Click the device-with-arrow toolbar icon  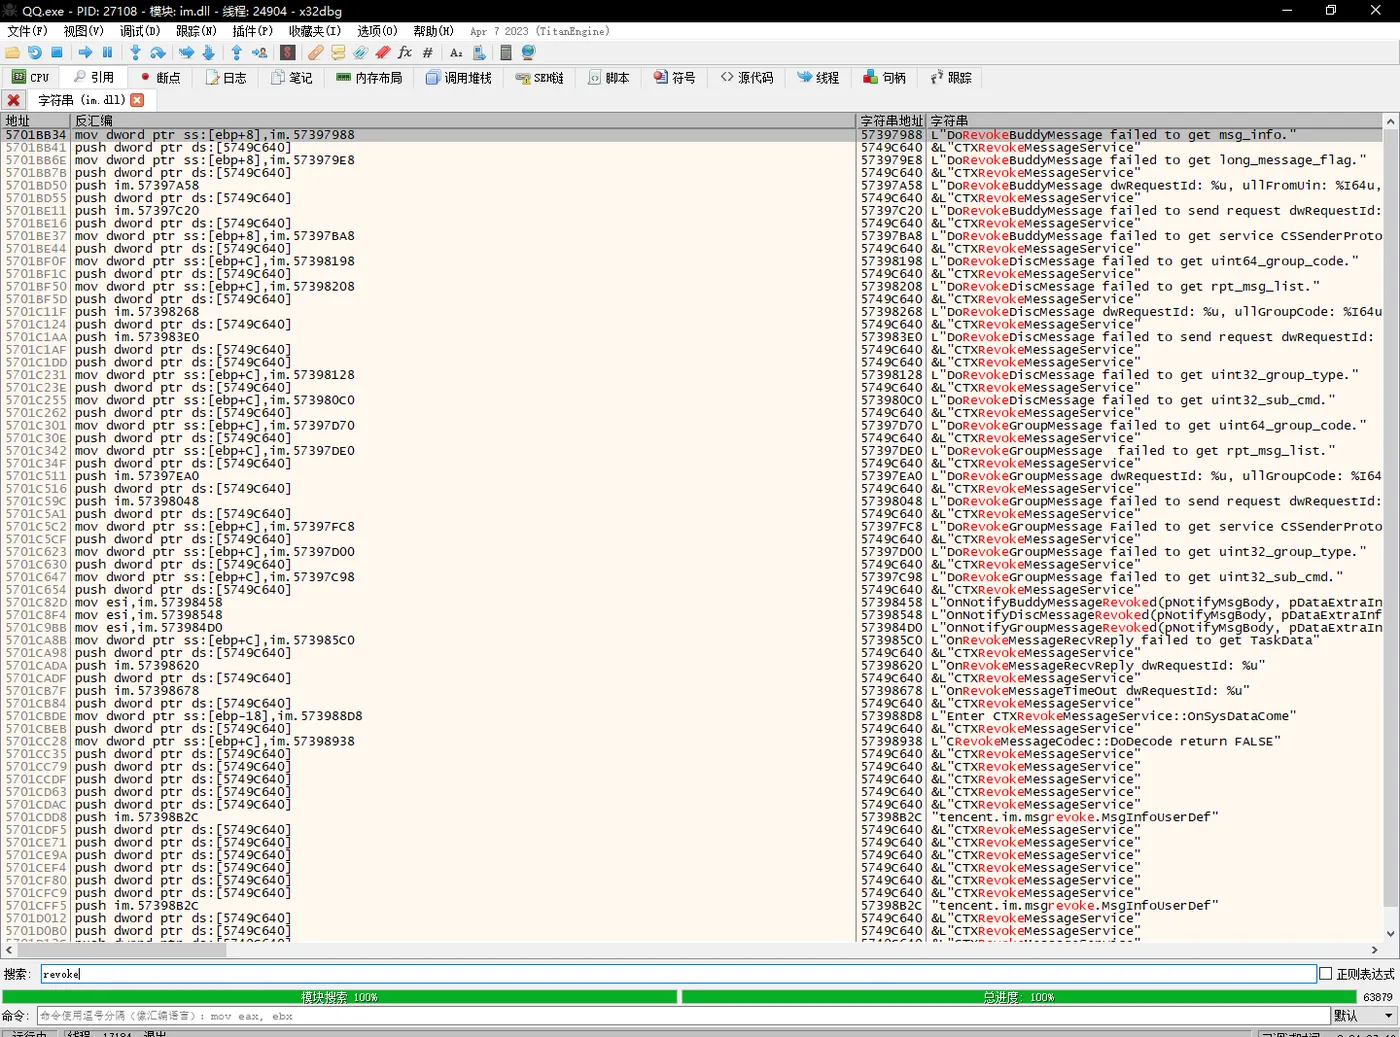(x=479, y=53)
